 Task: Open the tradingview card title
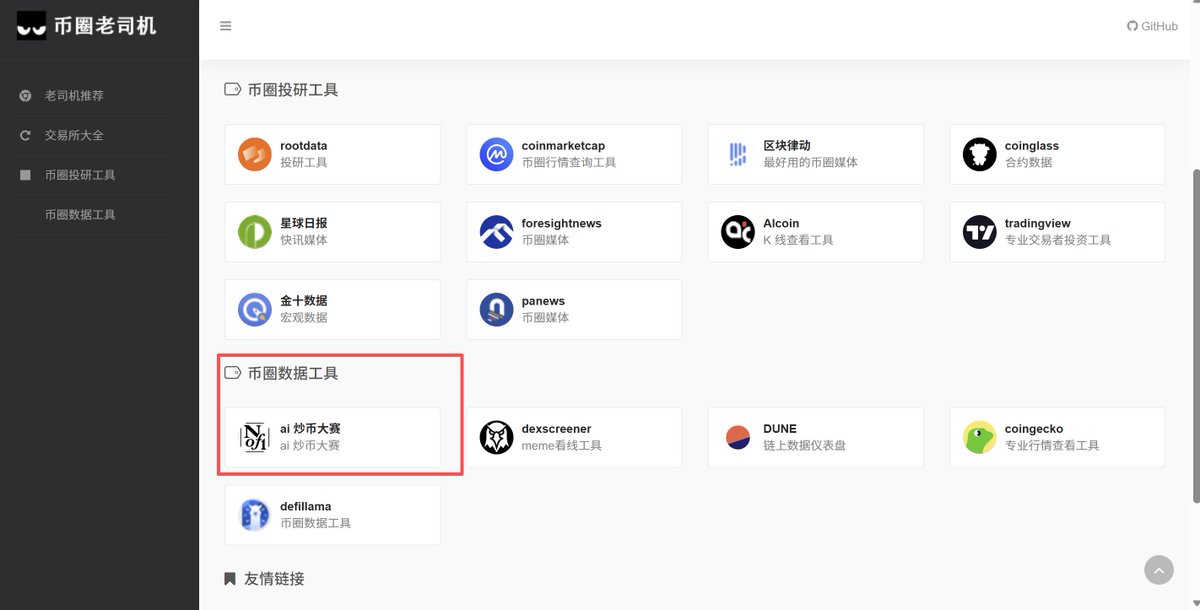coord(1037,224)
